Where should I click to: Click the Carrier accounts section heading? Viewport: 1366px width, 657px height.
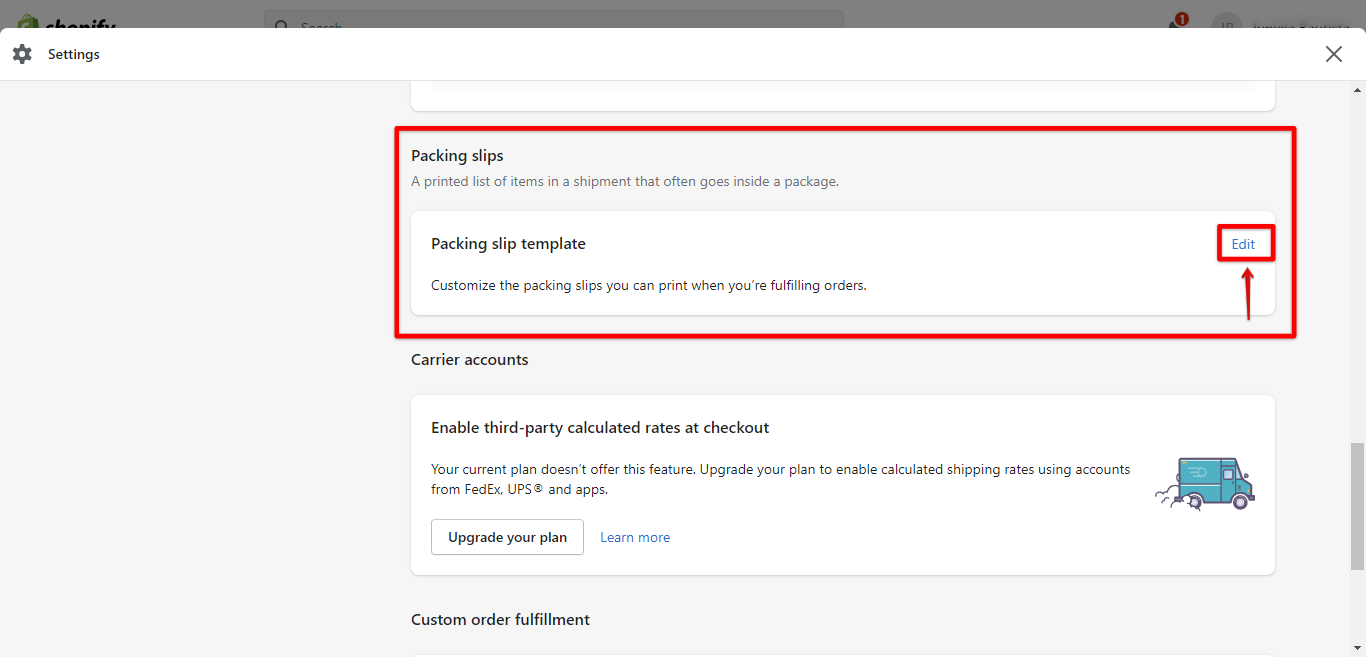click(469, 359)
